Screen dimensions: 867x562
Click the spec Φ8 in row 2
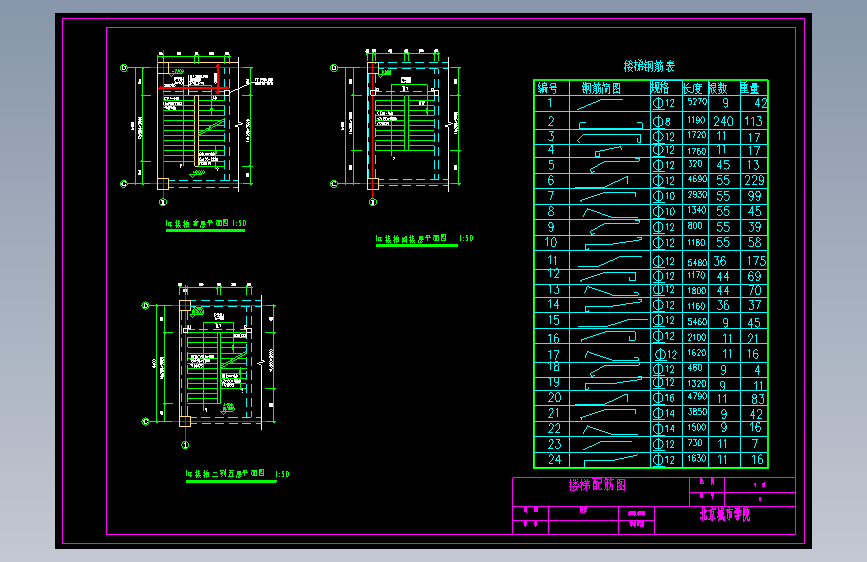[662, 121]
